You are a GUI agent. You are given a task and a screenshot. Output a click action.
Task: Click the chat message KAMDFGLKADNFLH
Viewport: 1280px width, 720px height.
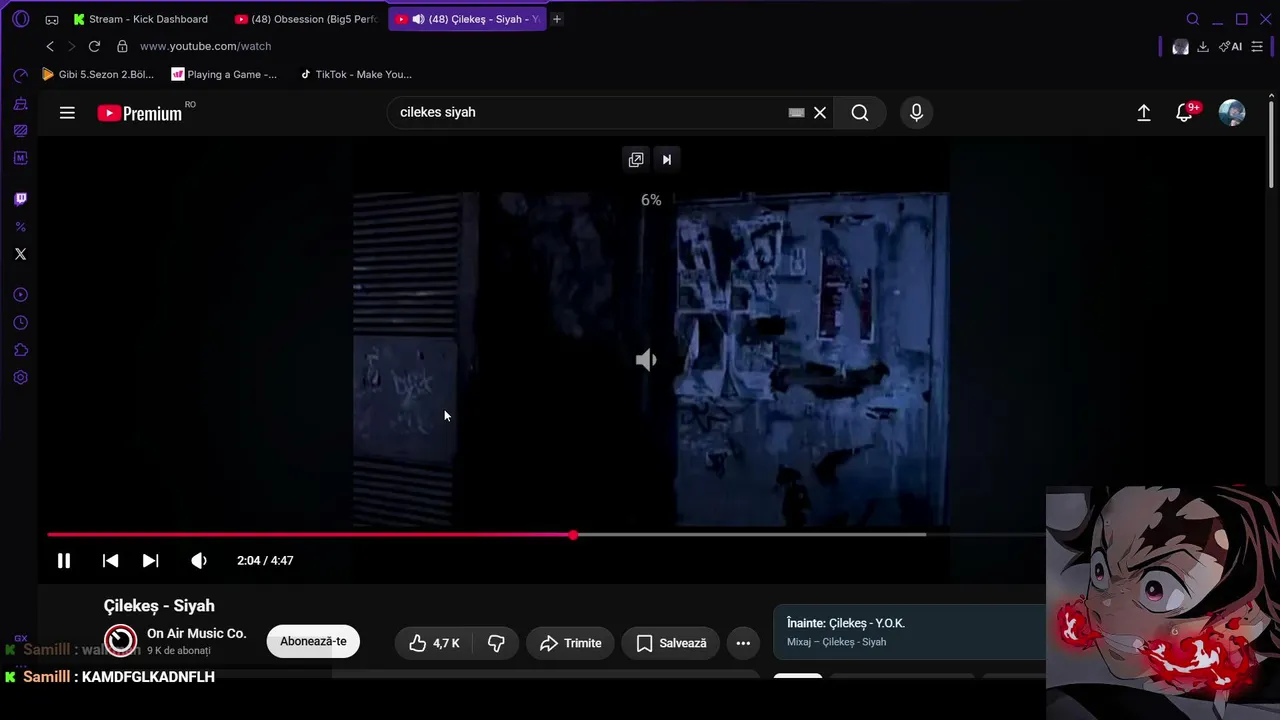point(148,677)
